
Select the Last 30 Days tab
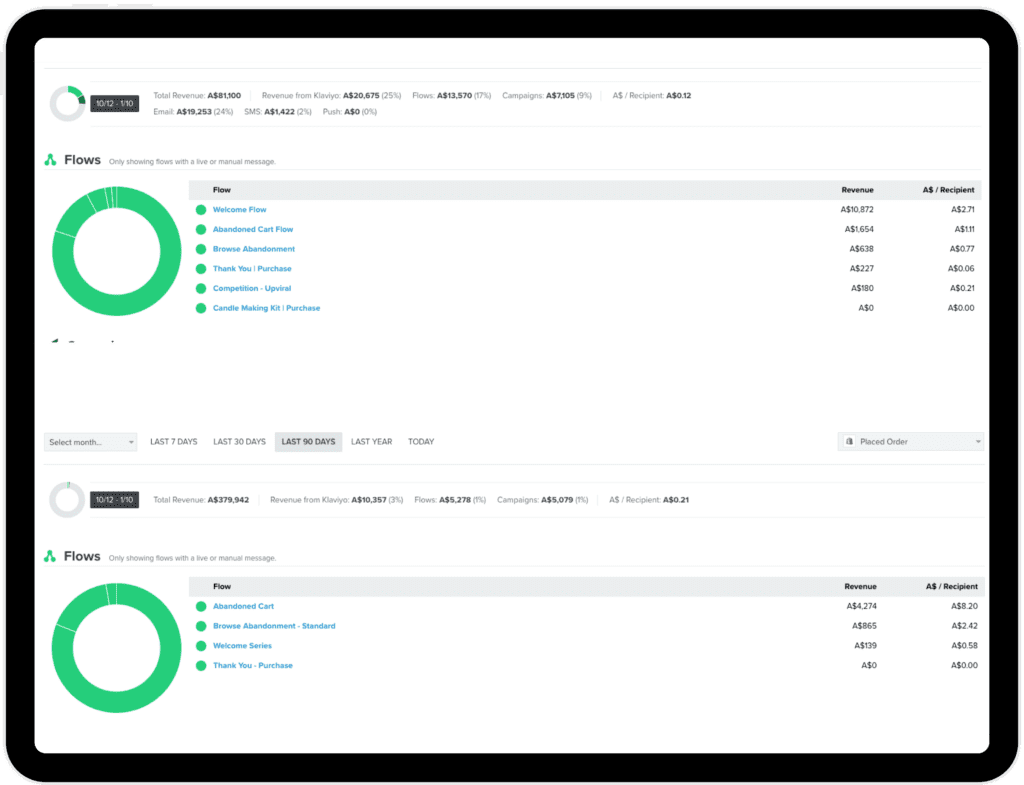[239, 442]
